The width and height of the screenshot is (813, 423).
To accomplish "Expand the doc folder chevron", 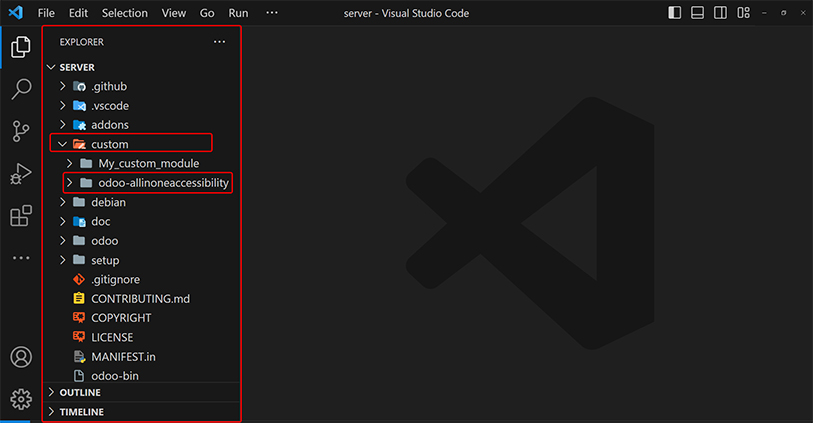I will click(x=62, y=221).
